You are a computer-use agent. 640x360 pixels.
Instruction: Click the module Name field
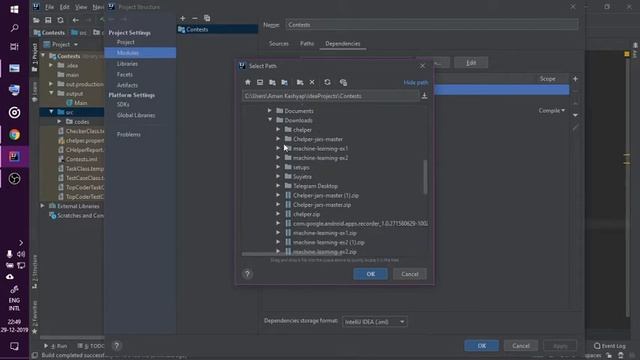431,25
